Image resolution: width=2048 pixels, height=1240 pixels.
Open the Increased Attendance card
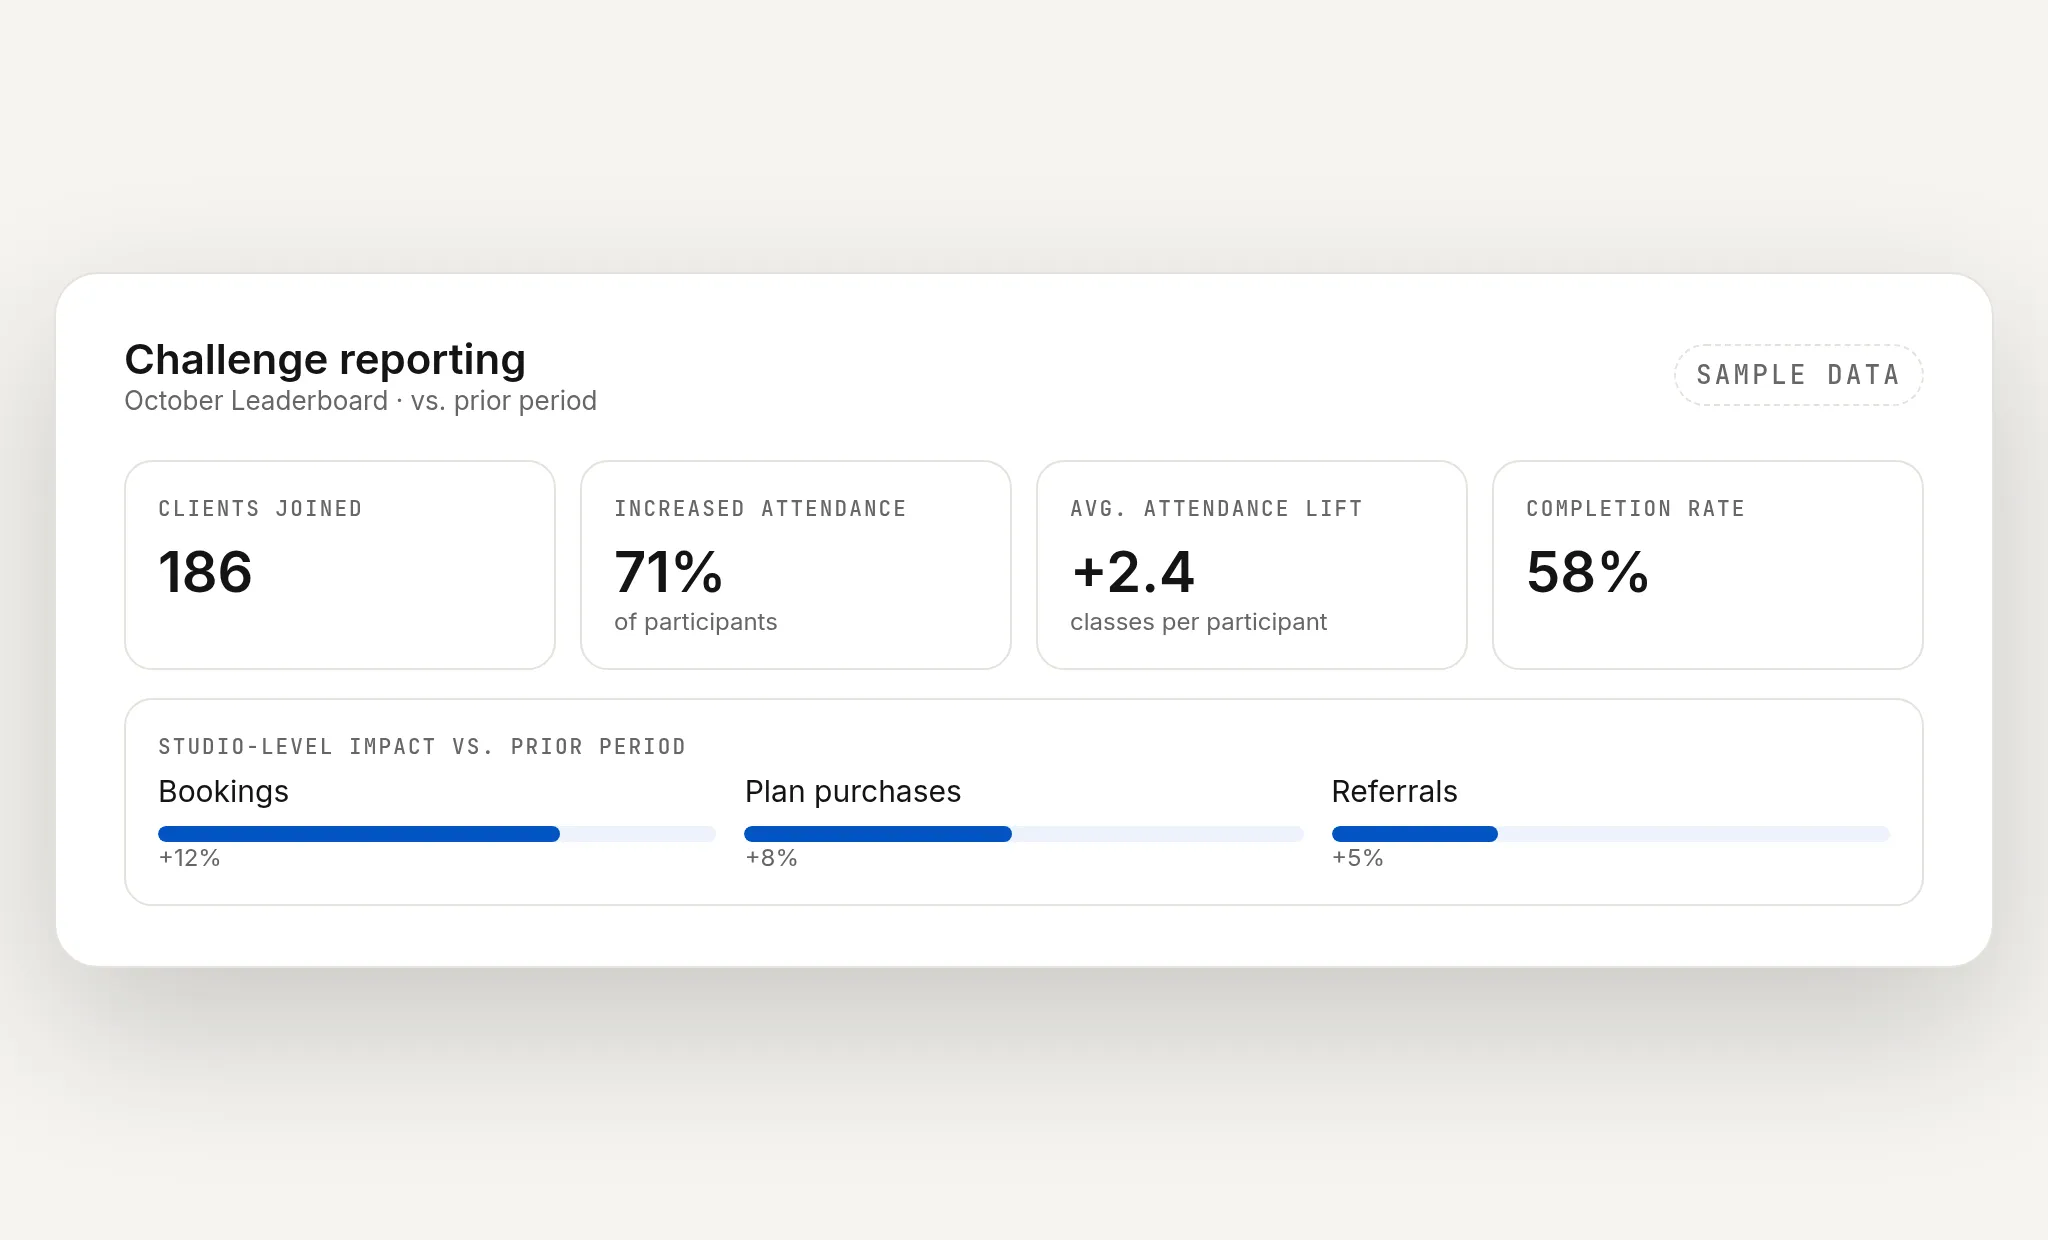coord(796,565)
